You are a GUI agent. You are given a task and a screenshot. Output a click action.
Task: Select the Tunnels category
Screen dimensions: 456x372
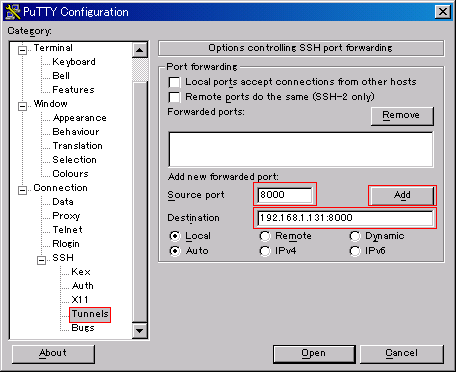point(90,314)
